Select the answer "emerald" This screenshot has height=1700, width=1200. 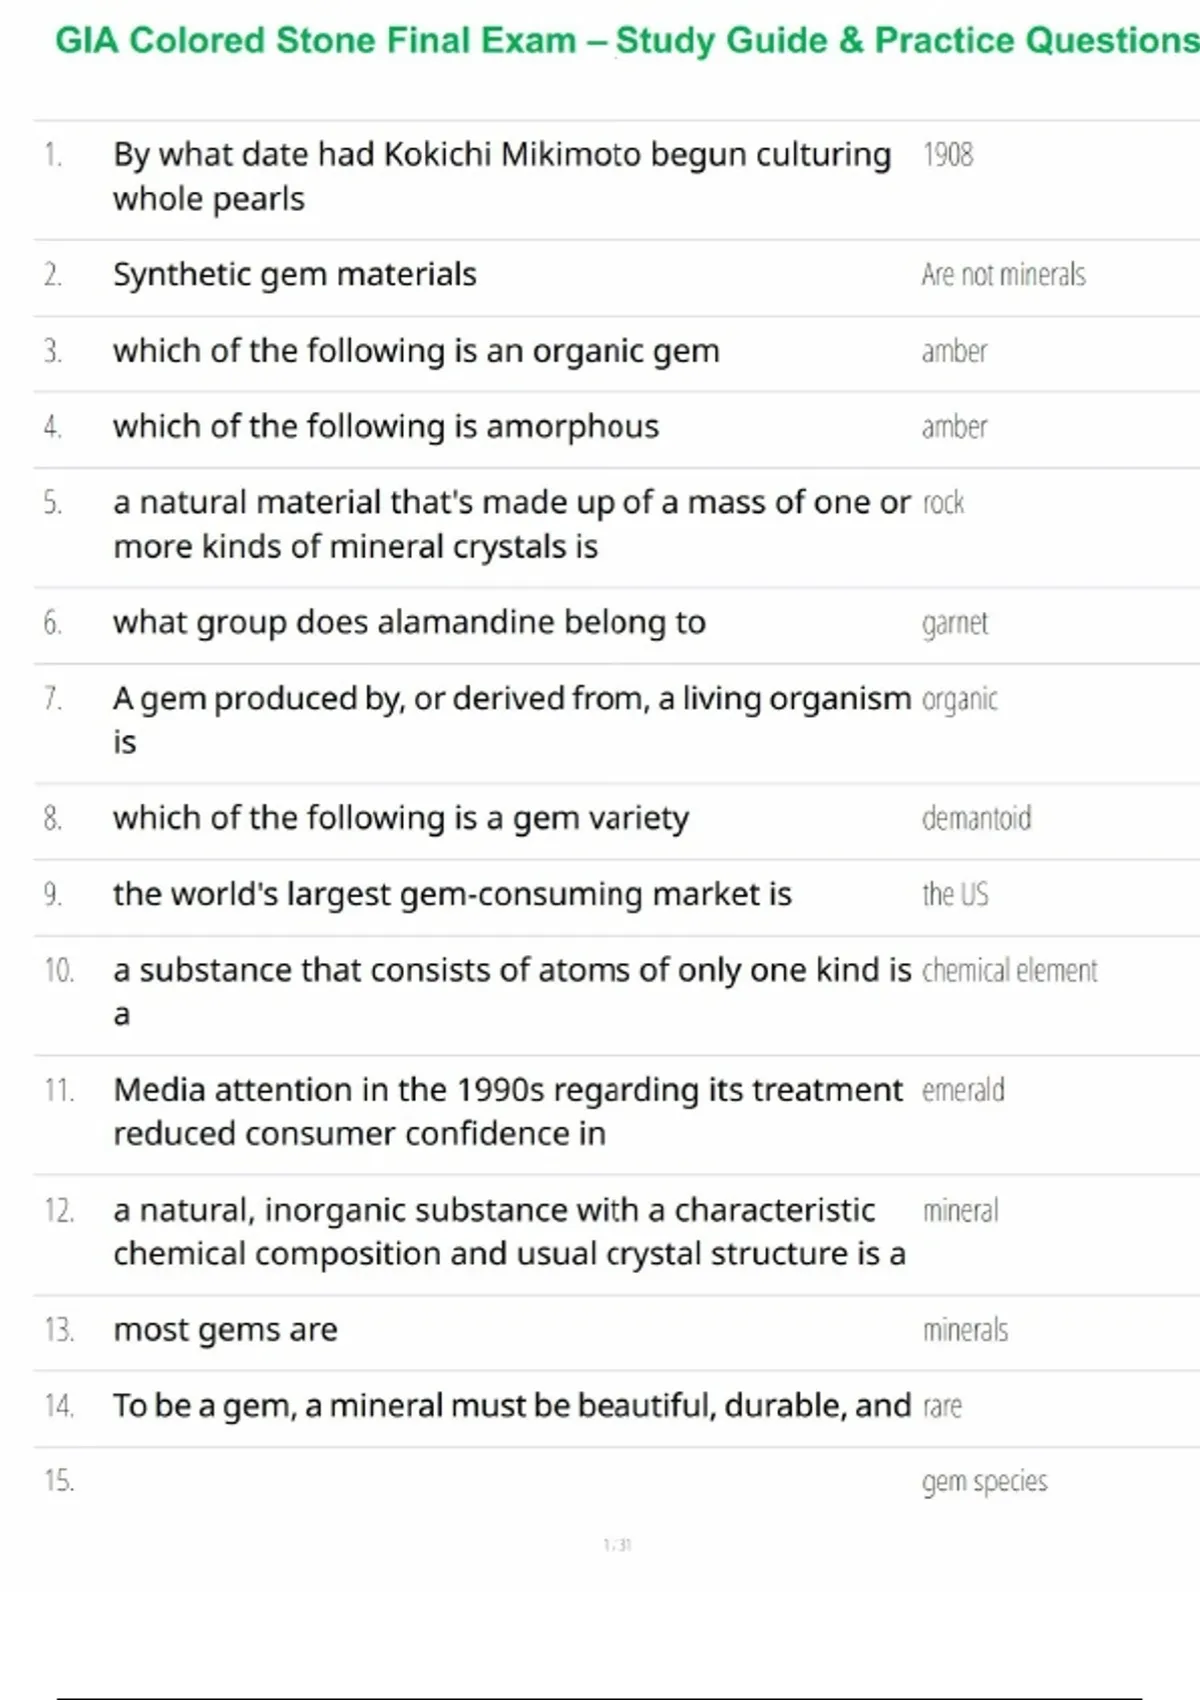point(963,1090)
